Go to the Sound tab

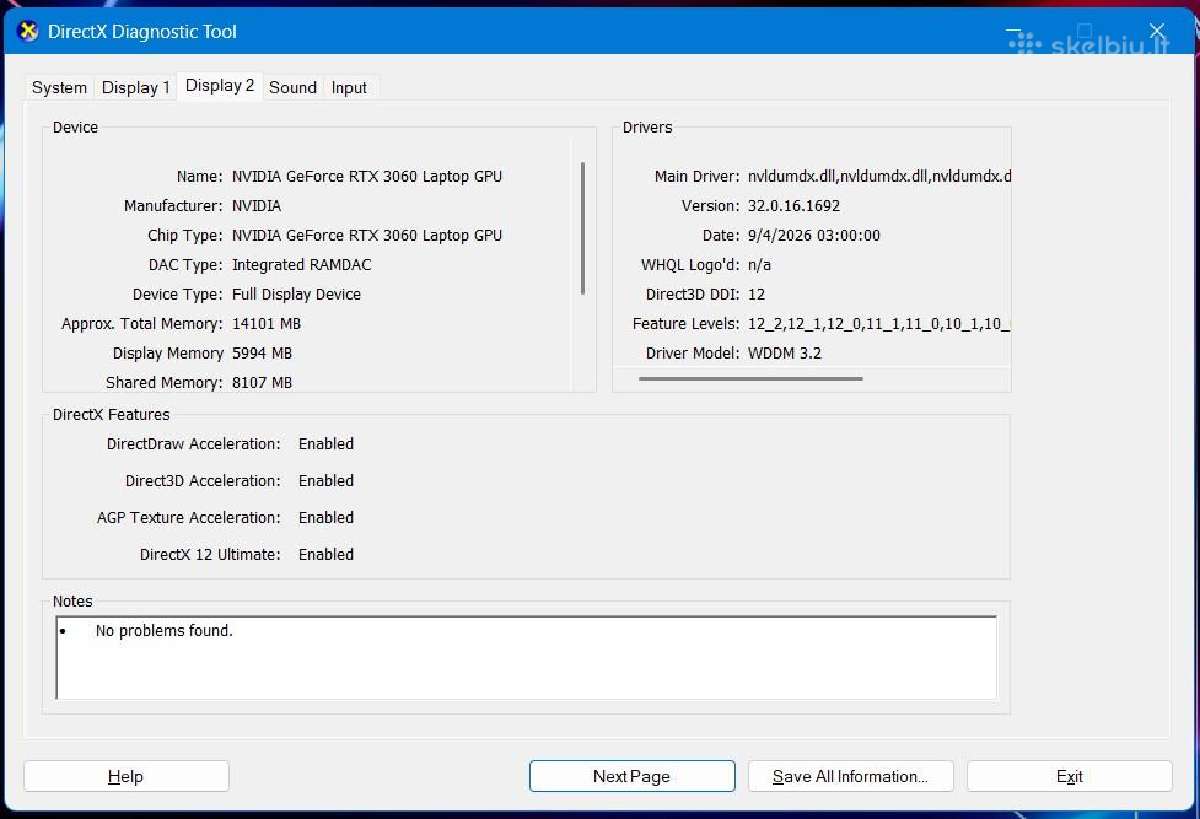tap(293, 87)
